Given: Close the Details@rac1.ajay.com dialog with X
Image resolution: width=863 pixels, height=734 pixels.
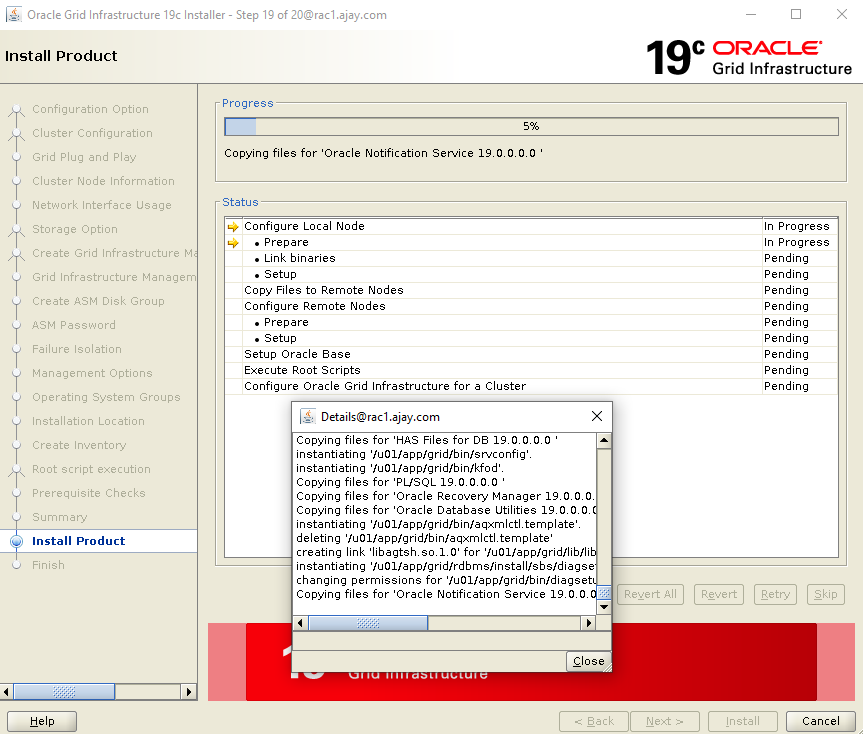Looking at the screenshot, I should coord(597,416).
